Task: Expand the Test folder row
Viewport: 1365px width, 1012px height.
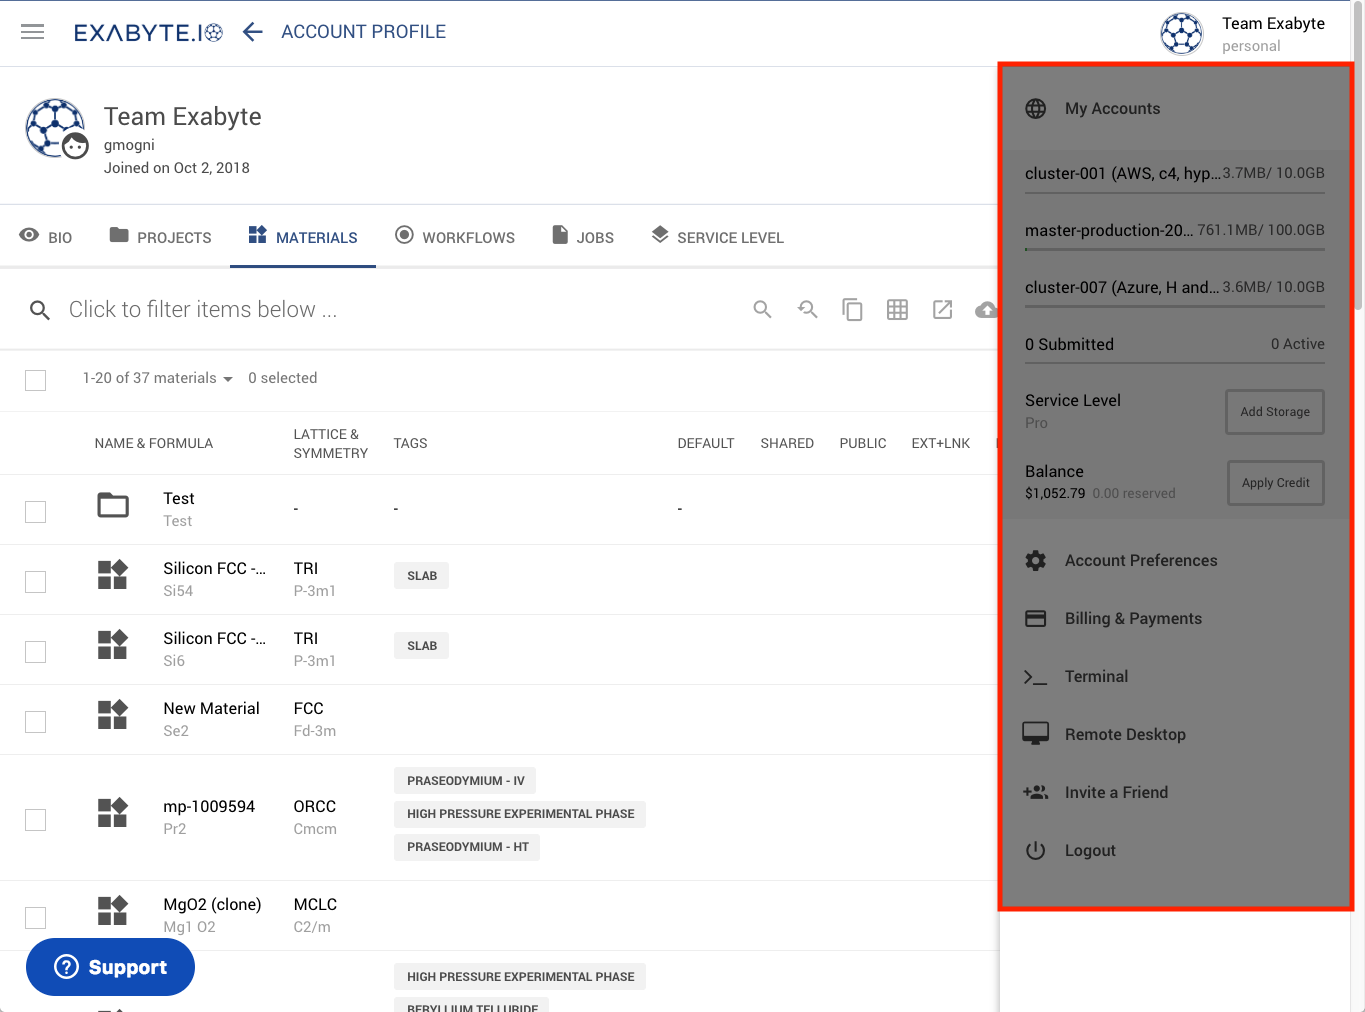Action: 113,506
